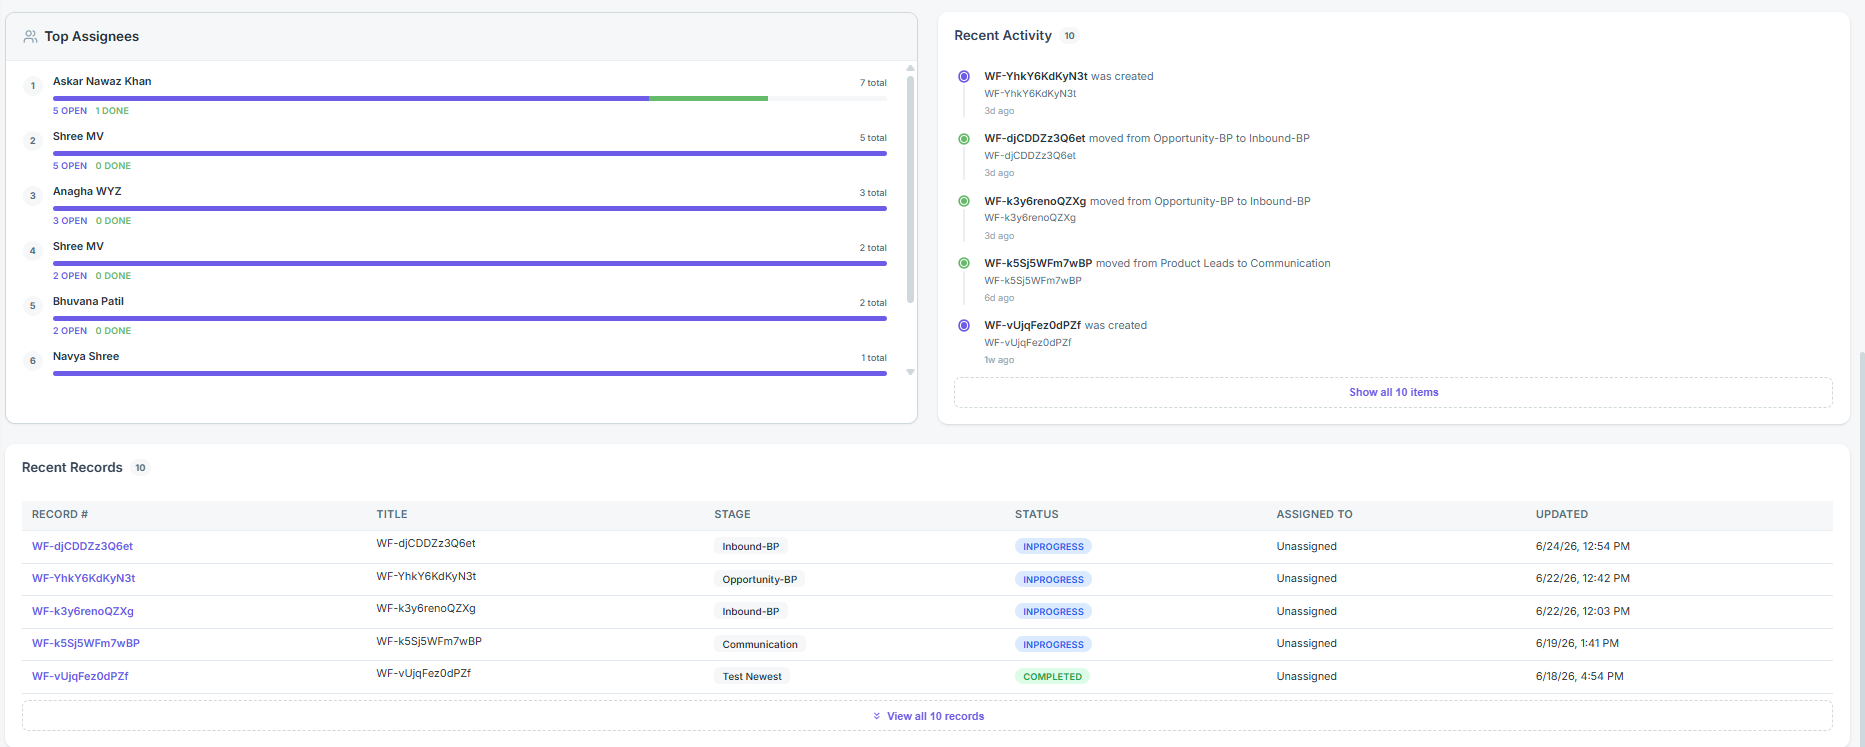Click the 6d ago timestamp
Viewport: 1865px width, 747px height.
point(999,298)
